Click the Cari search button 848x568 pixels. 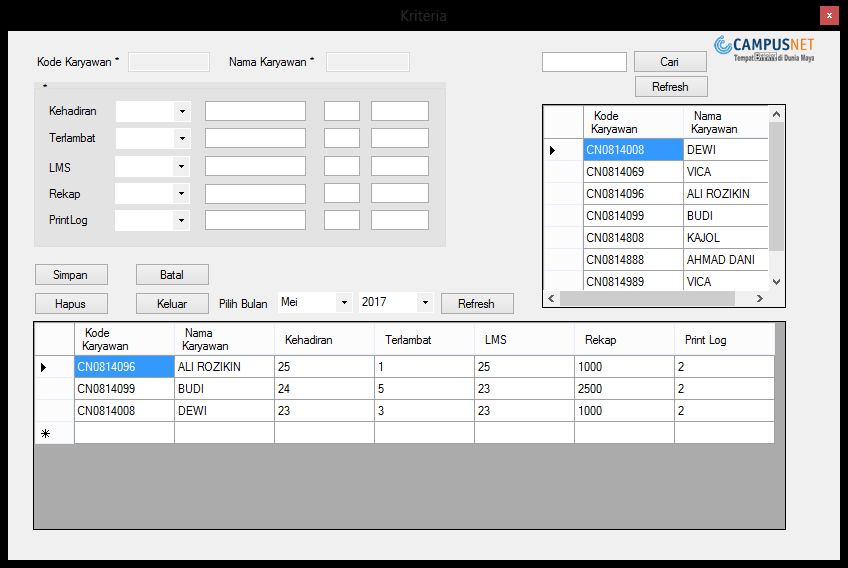669,62
